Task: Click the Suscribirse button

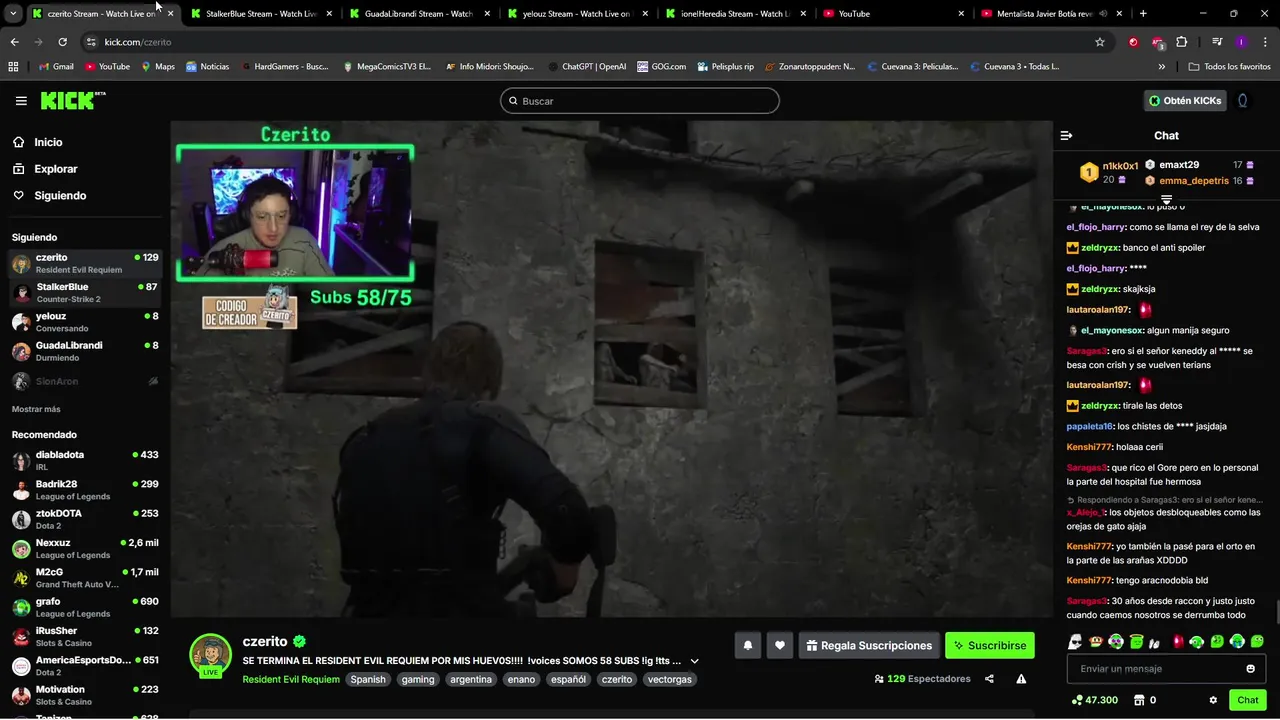Action: pyautogui.click(x=989, y=646)
